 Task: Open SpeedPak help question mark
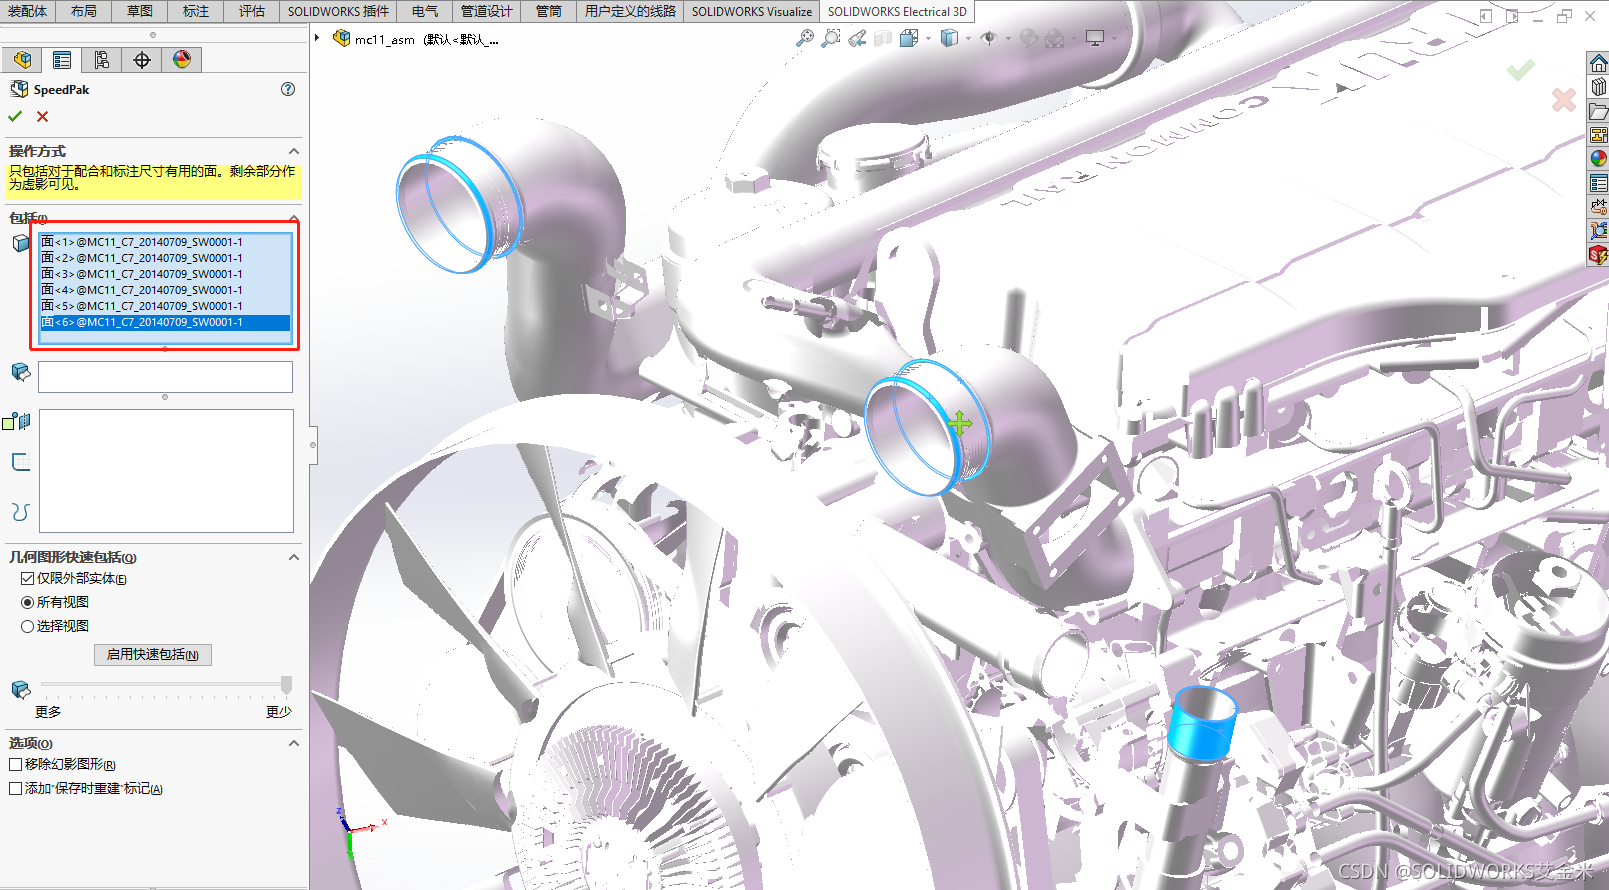[x=288, y=89]
